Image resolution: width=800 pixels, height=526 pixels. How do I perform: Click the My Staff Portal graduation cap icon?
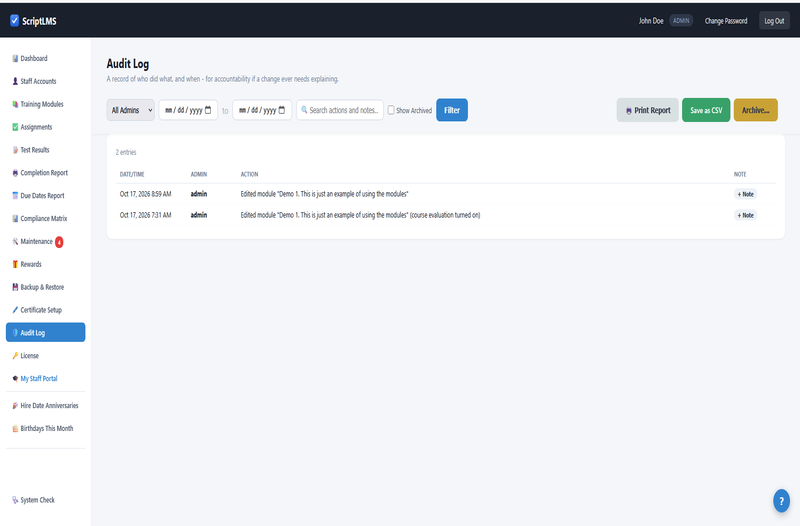pyautogui.click(x=15, y=379)
